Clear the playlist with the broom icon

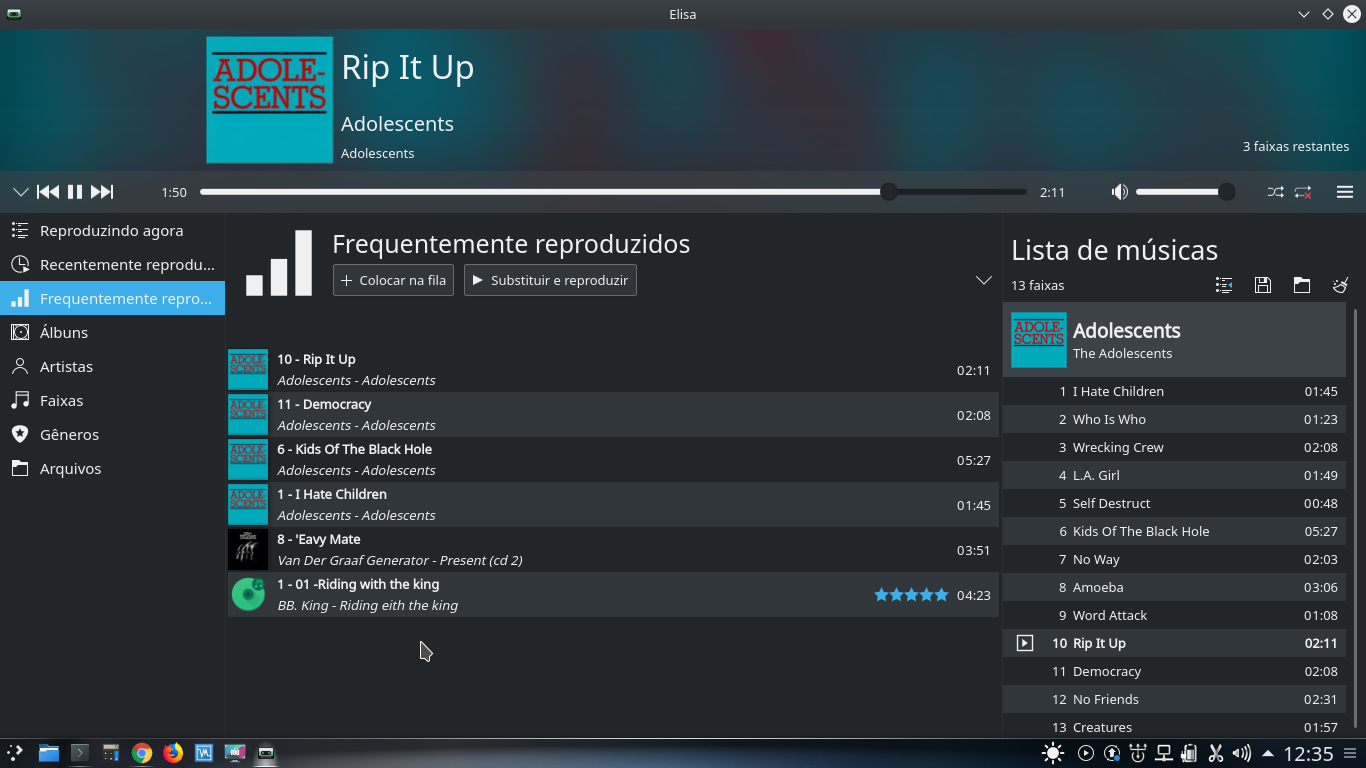click(x=1340, y=285)
